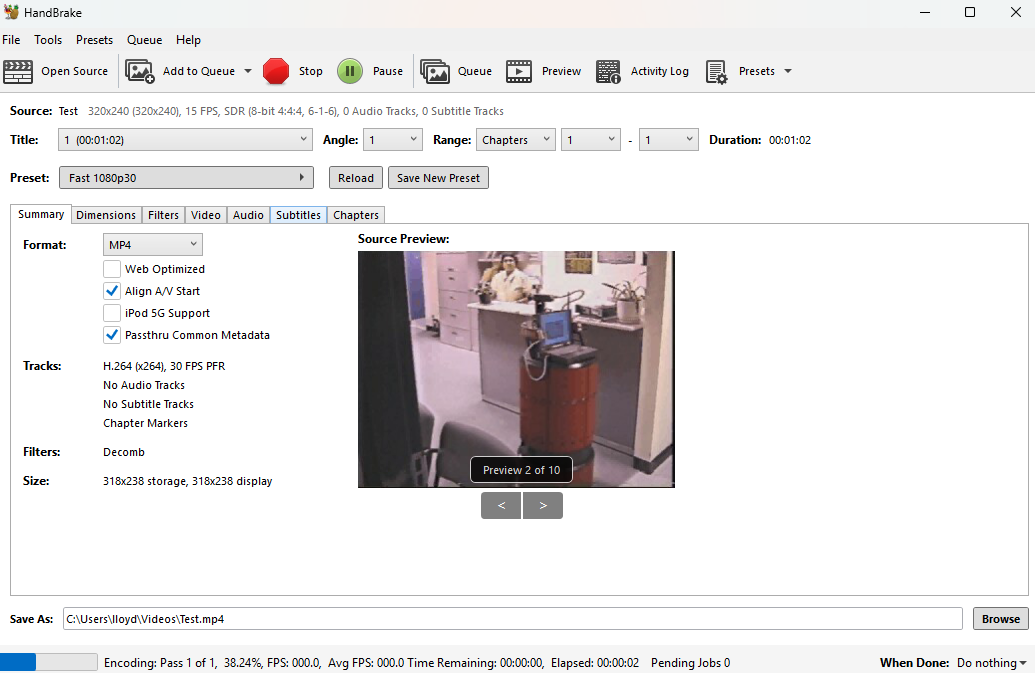
Task: Click the Reload preset button
Action: [x=356, y=178]
